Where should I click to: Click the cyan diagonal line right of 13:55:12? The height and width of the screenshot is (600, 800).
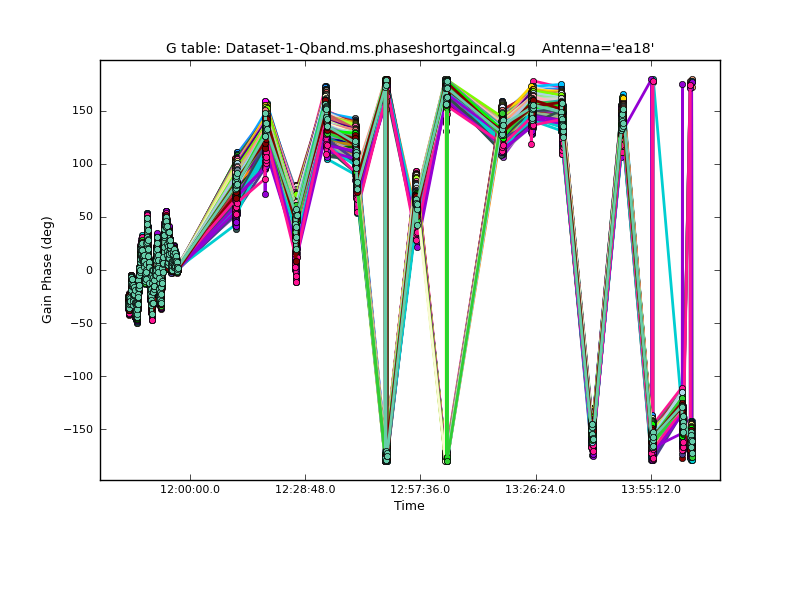[668, 250]
